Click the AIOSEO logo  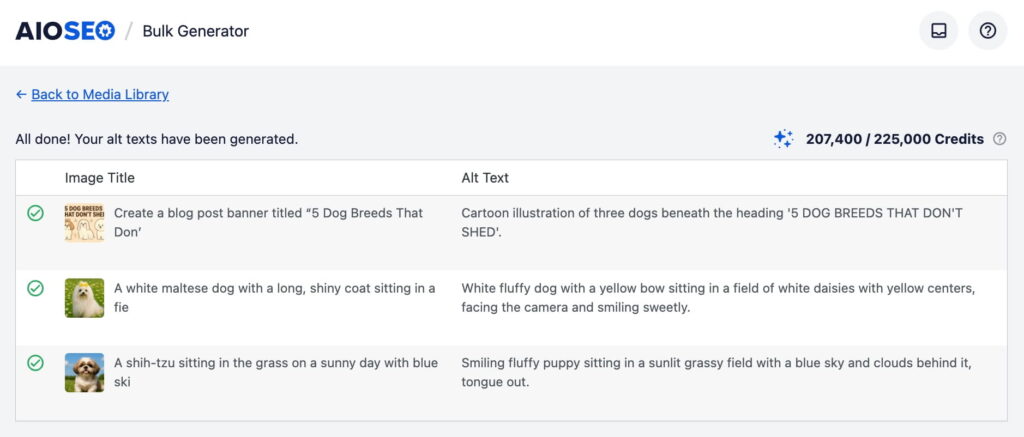click(65, 31)
